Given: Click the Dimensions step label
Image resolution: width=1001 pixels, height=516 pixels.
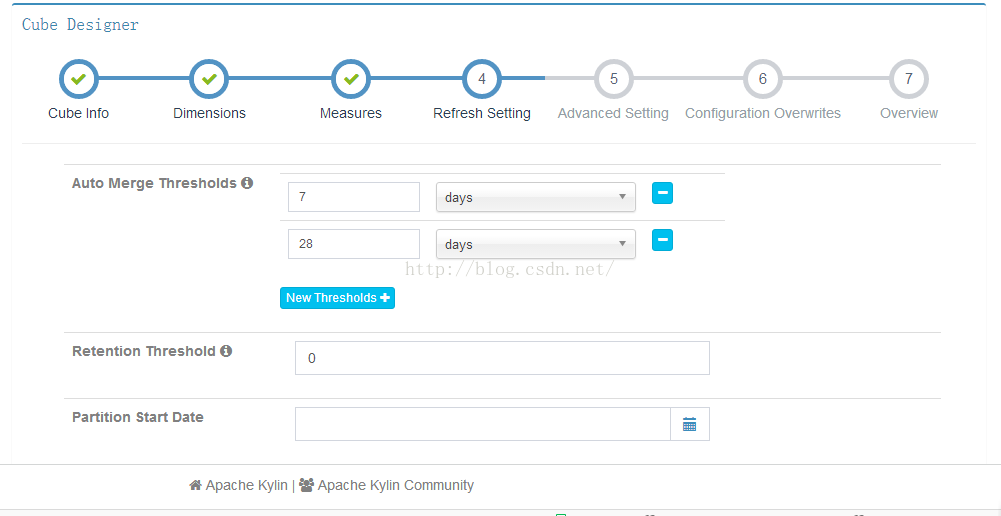Looking at the screenshot, I should [x=209, y=113].
